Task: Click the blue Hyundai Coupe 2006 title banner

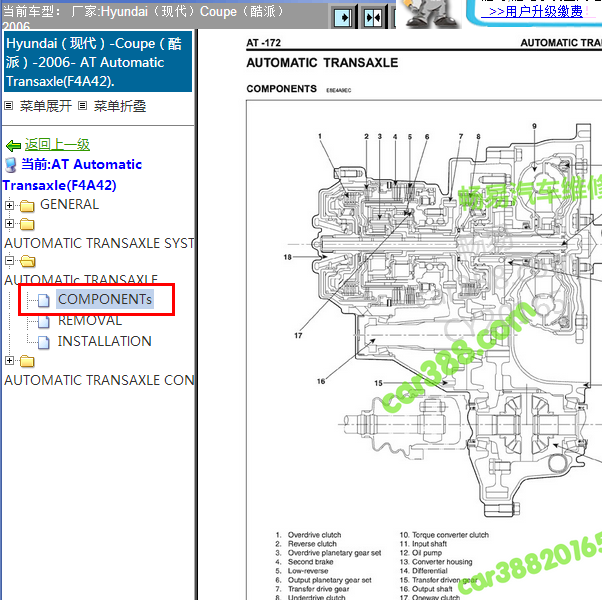Action: pyautogui.click(x=98, y=62)
